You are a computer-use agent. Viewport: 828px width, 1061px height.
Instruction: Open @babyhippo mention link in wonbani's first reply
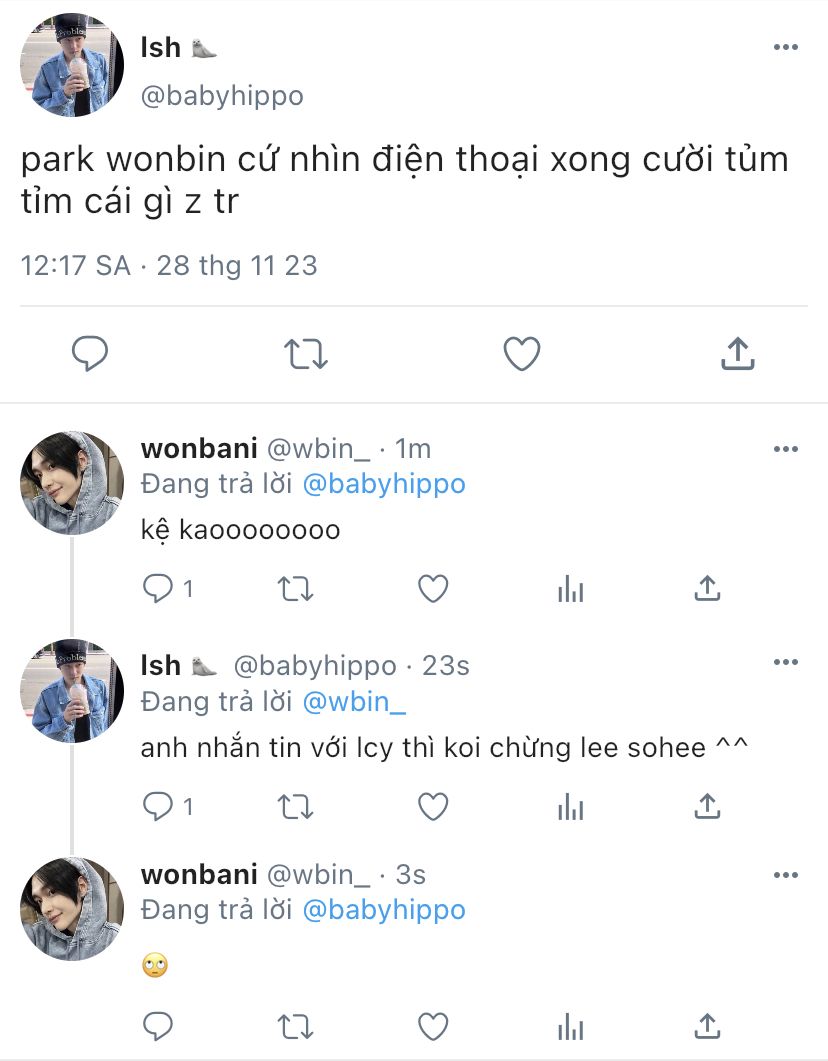coord(384,484)
